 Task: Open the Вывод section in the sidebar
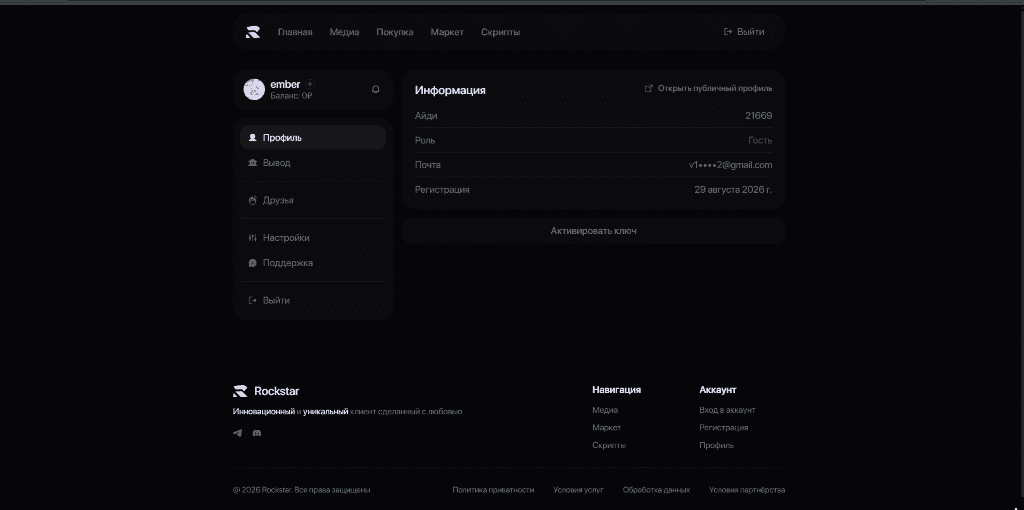[313, 163]
